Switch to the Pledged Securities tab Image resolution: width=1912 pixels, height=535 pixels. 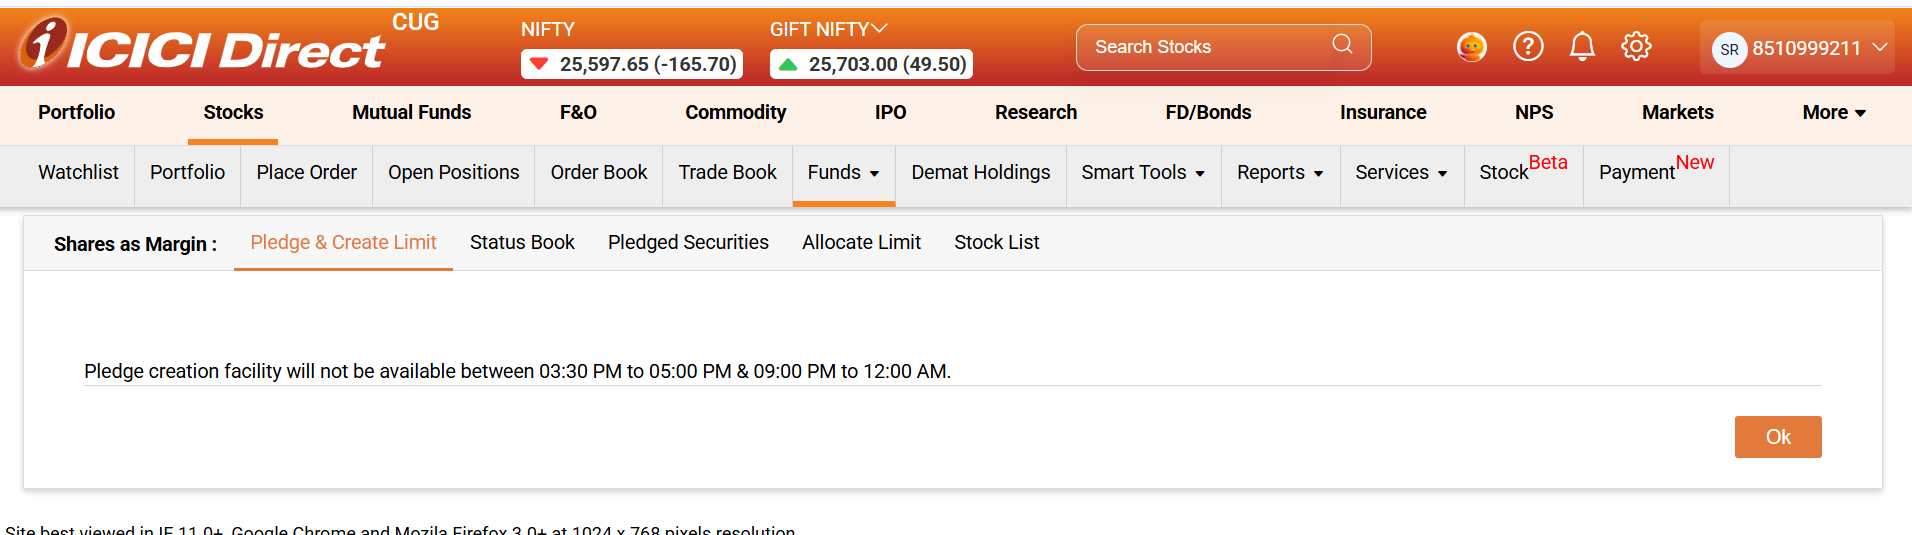point(688,243)
